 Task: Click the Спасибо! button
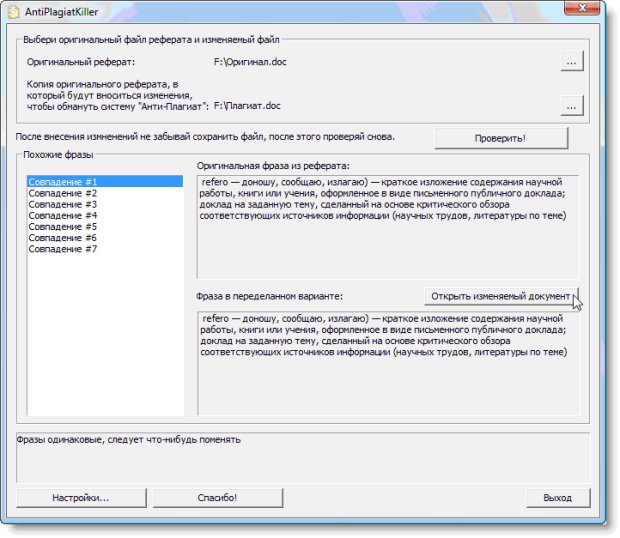pos(217,498)
